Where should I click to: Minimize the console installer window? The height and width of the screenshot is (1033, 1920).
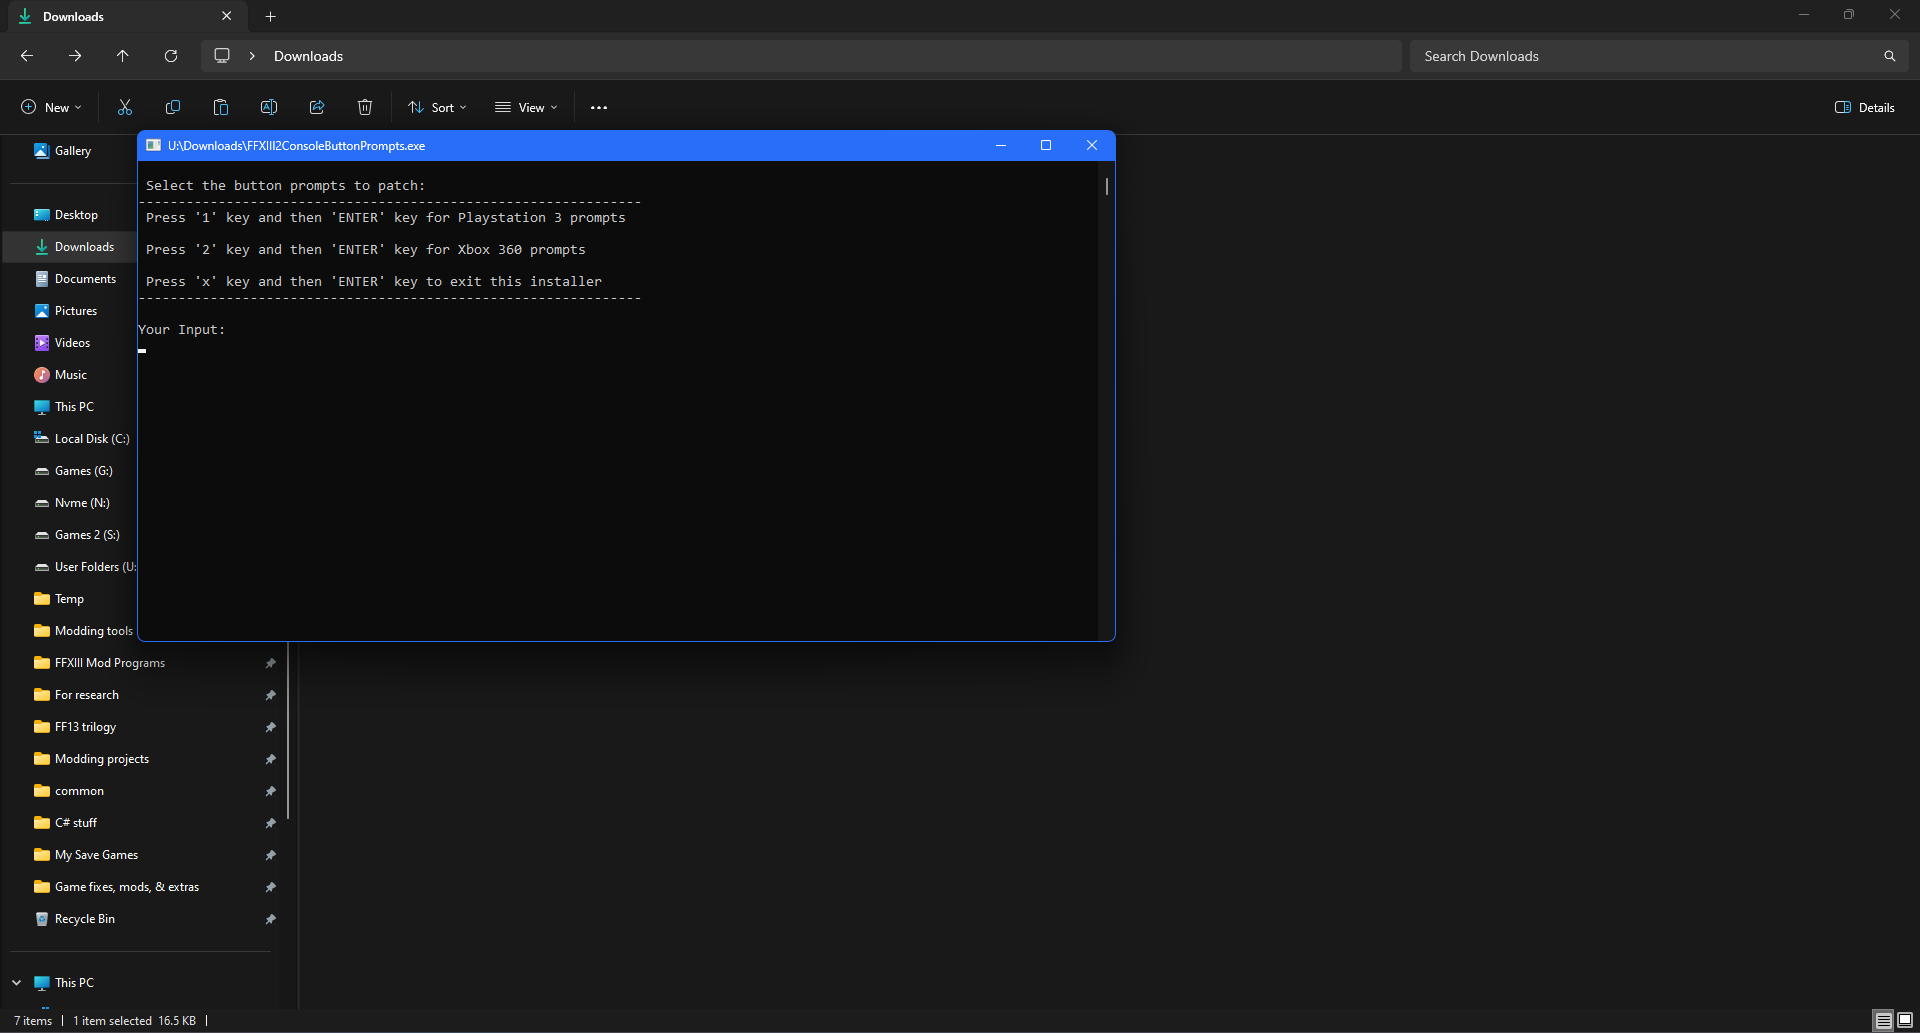1000,145
